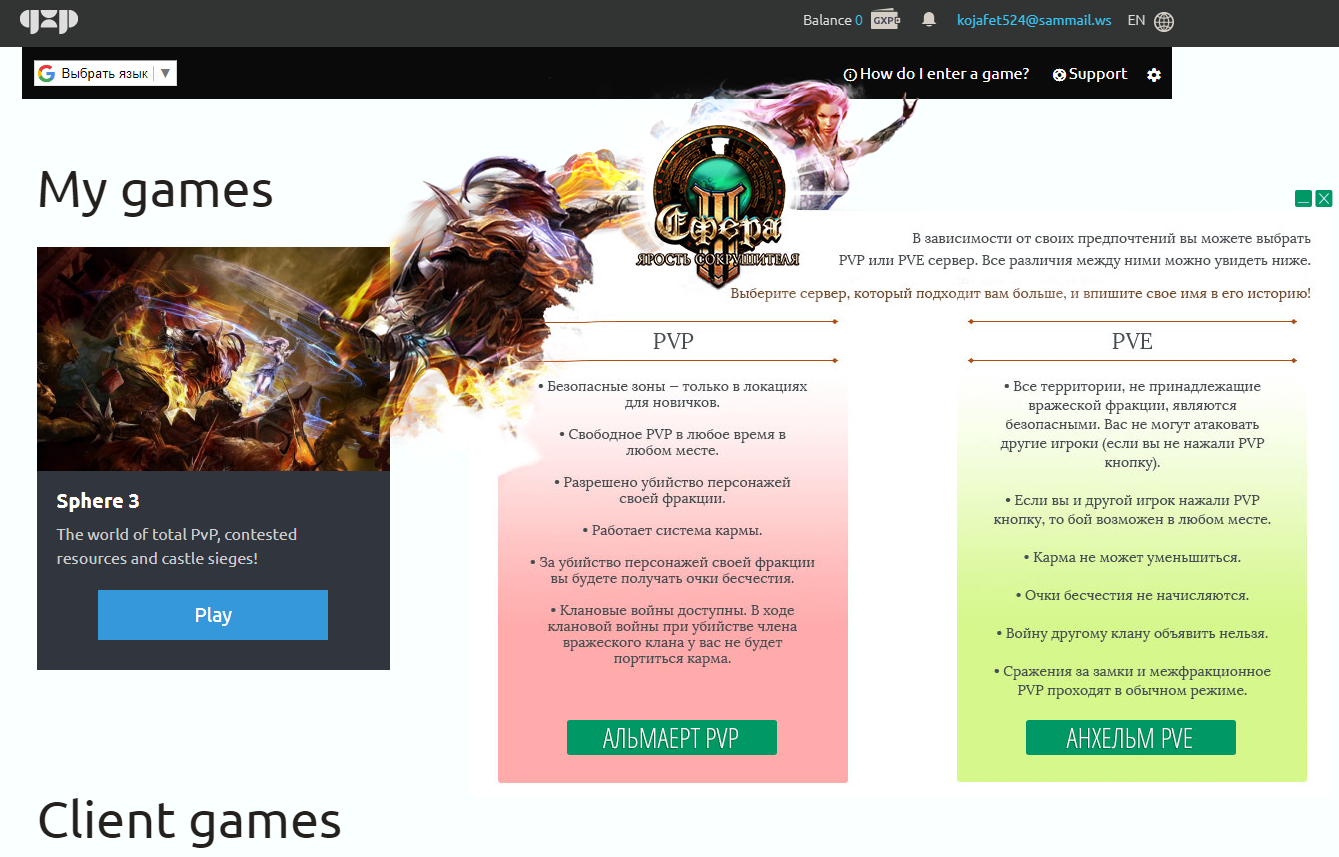
Task: Close the server selection popup
Action: (1324, 198)
